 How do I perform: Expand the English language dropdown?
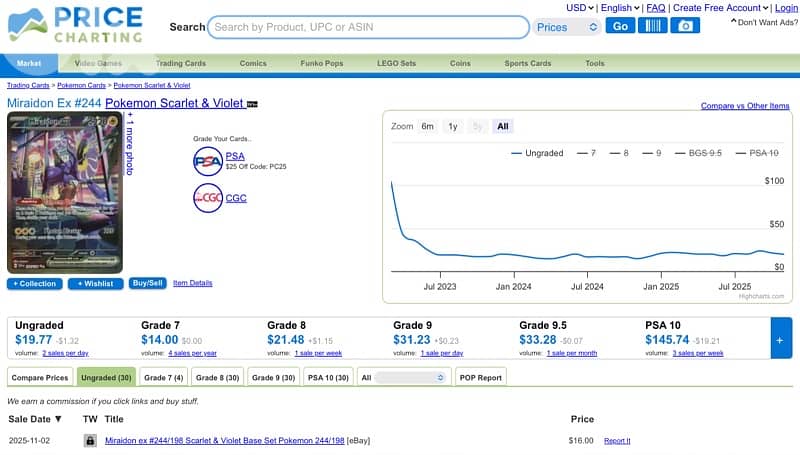pos(620,8)
